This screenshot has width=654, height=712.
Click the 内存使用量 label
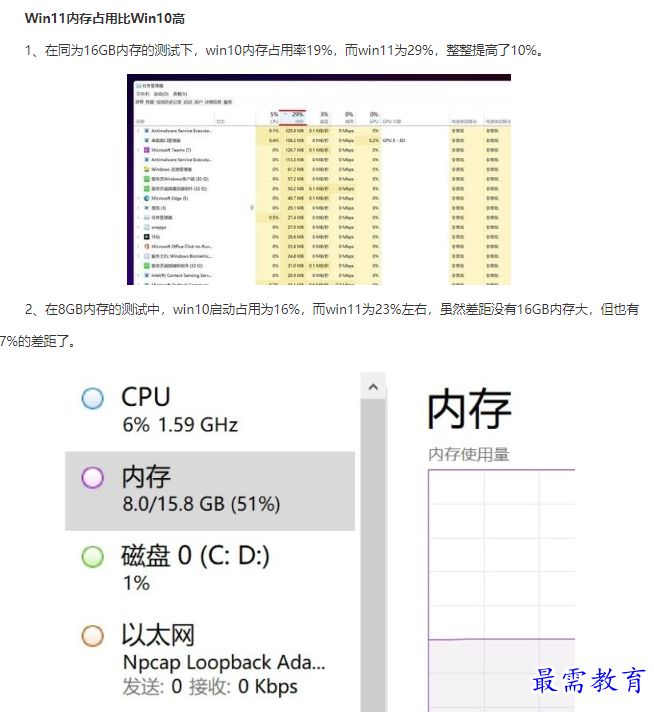[469, 454]
